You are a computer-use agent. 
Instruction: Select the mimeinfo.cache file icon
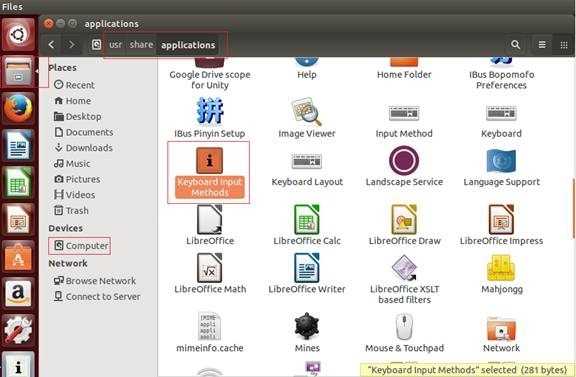tap(209, 326)
